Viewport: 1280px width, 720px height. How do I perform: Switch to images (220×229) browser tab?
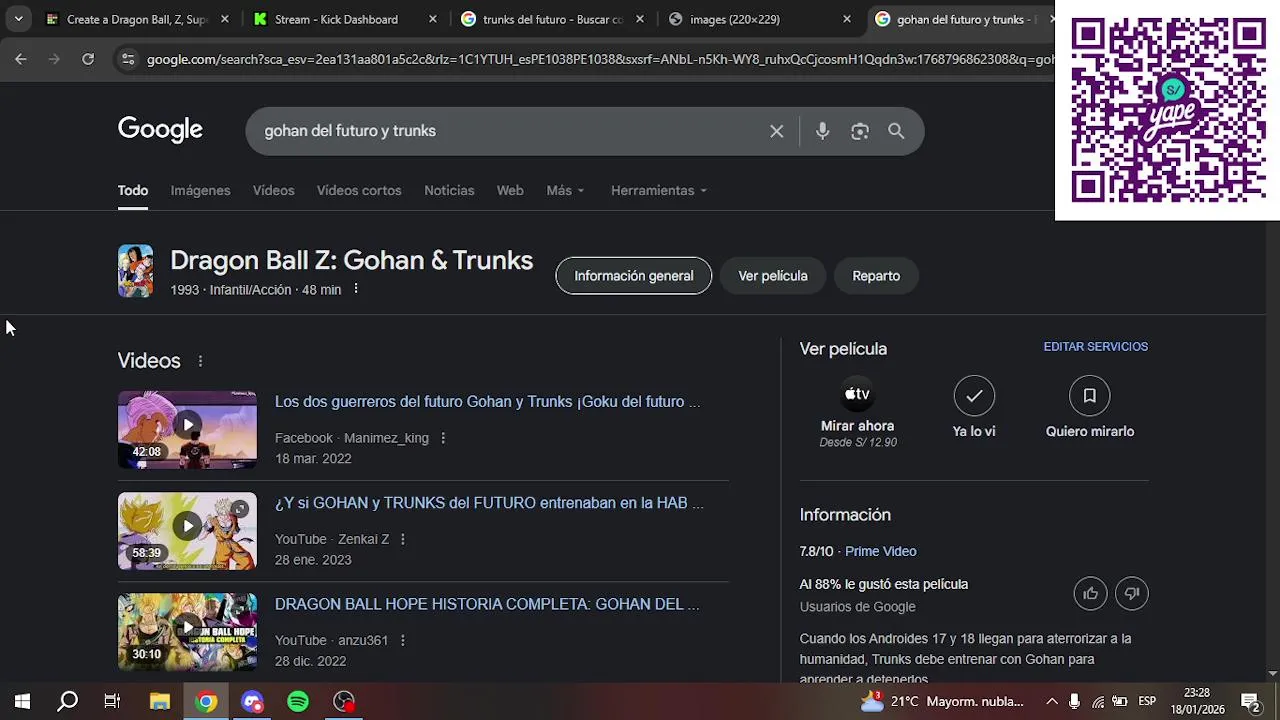pyautogui.click(x=761, y=19)
